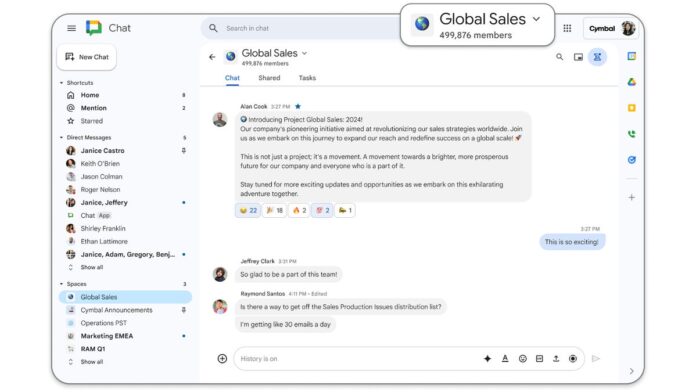Show all spaces
Image resolution: width=696 pixels, height=392 pixels.
click(x=91, y=362)
